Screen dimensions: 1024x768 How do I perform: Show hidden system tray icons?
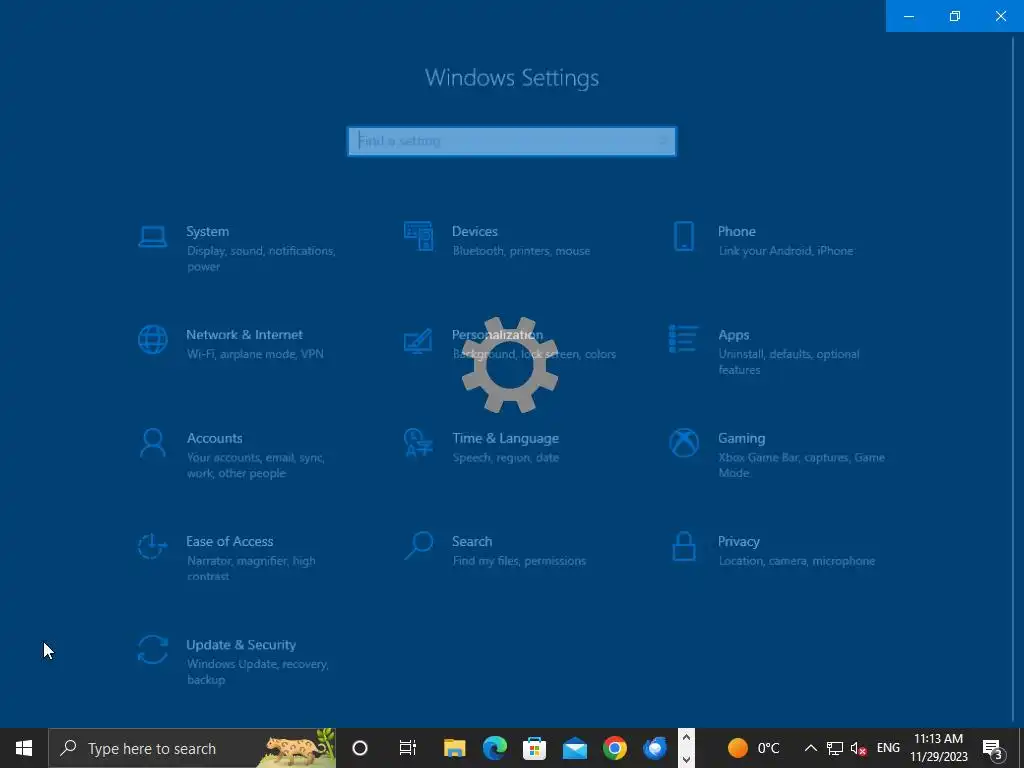(810, 748)
